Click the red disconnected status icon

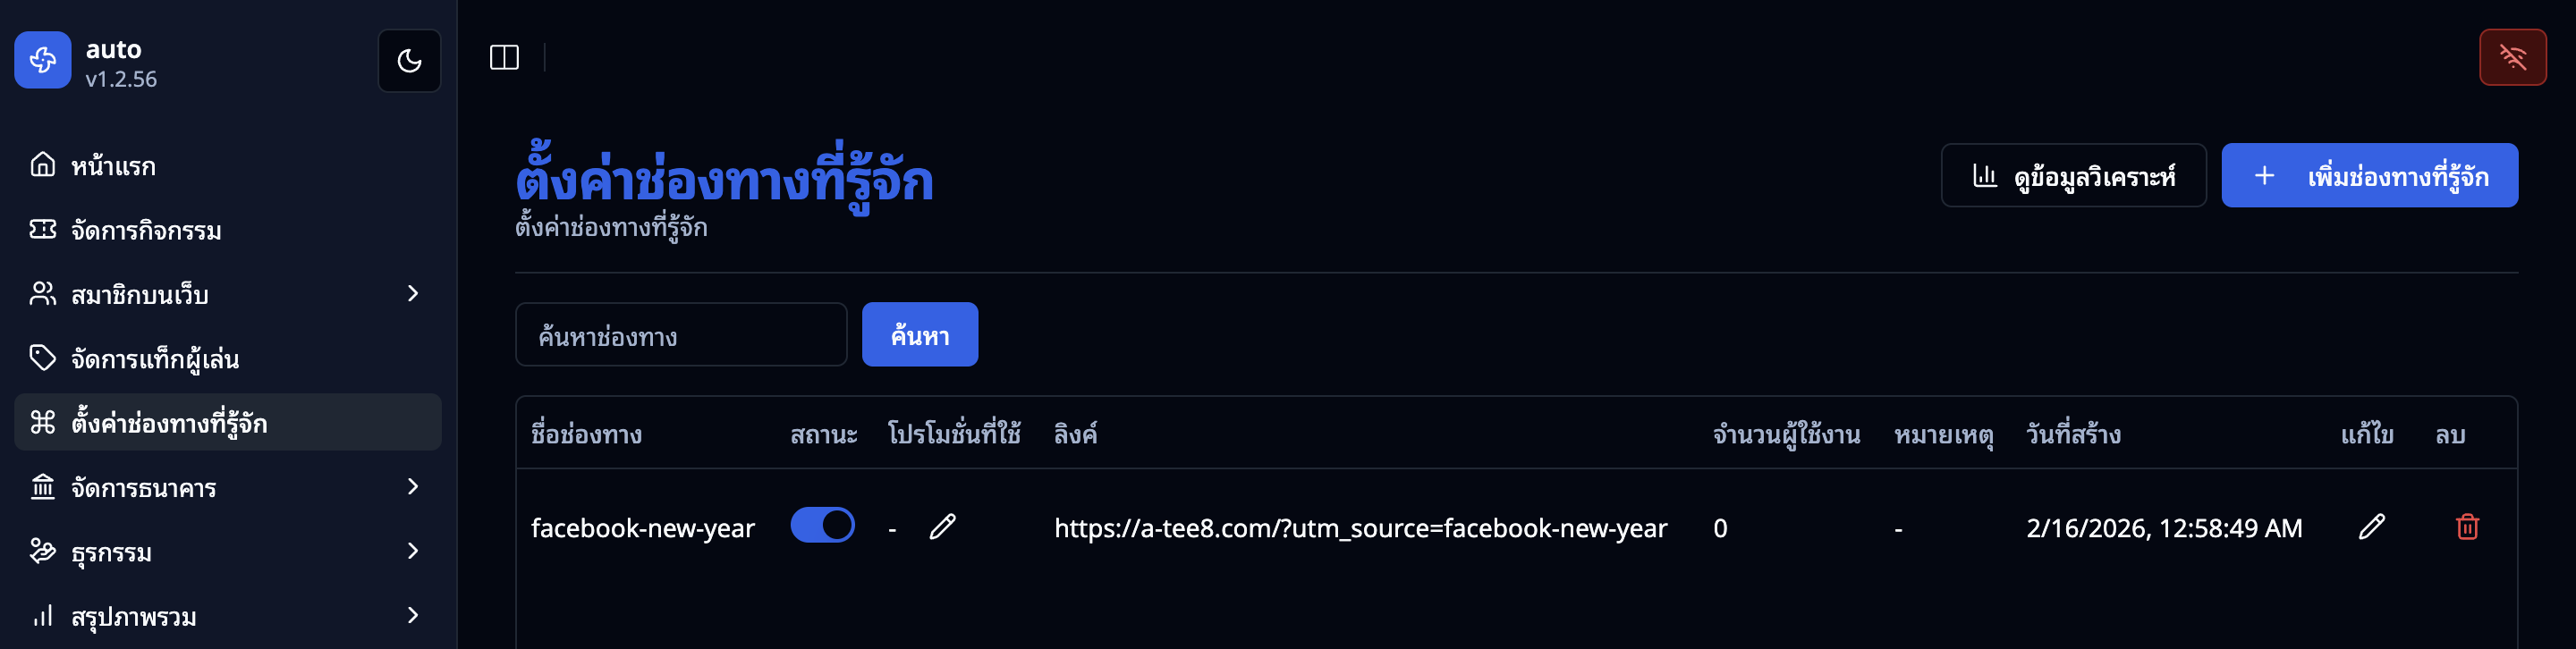pyautogui.click(x=2513, y=57)
